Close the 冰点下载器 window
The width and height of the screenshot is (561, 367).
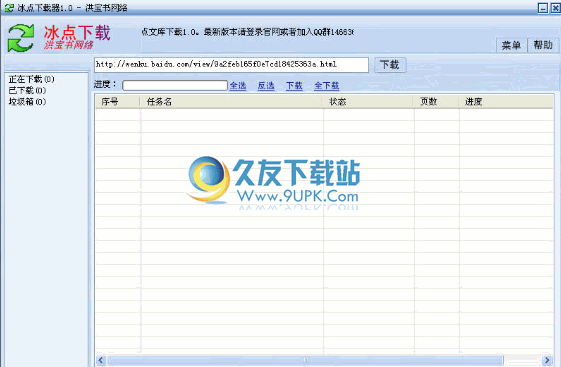pyautogui.click(x=555, y=8)
